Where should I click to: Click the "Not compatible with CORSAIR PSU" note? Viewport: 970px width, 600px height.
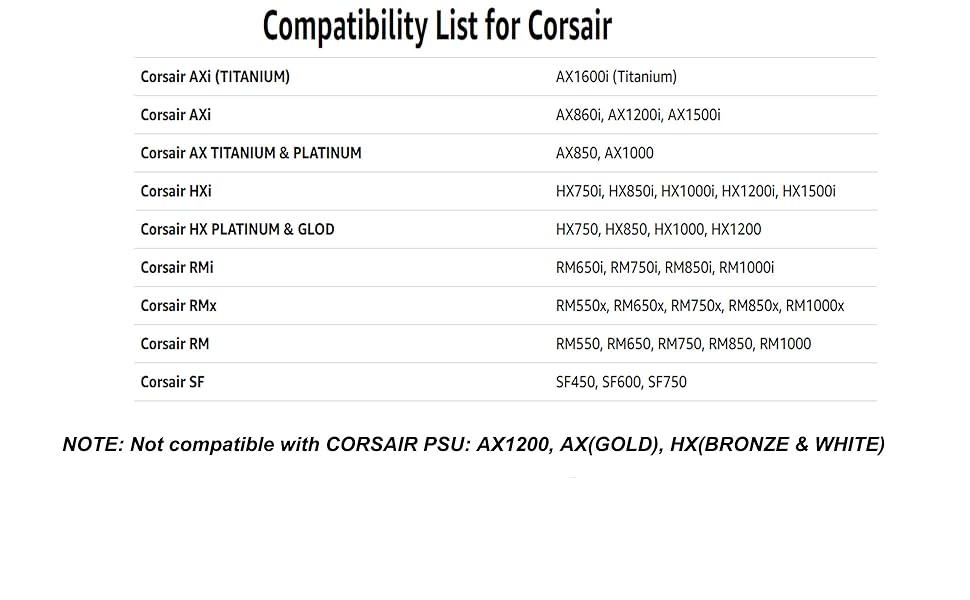[473, 445]
